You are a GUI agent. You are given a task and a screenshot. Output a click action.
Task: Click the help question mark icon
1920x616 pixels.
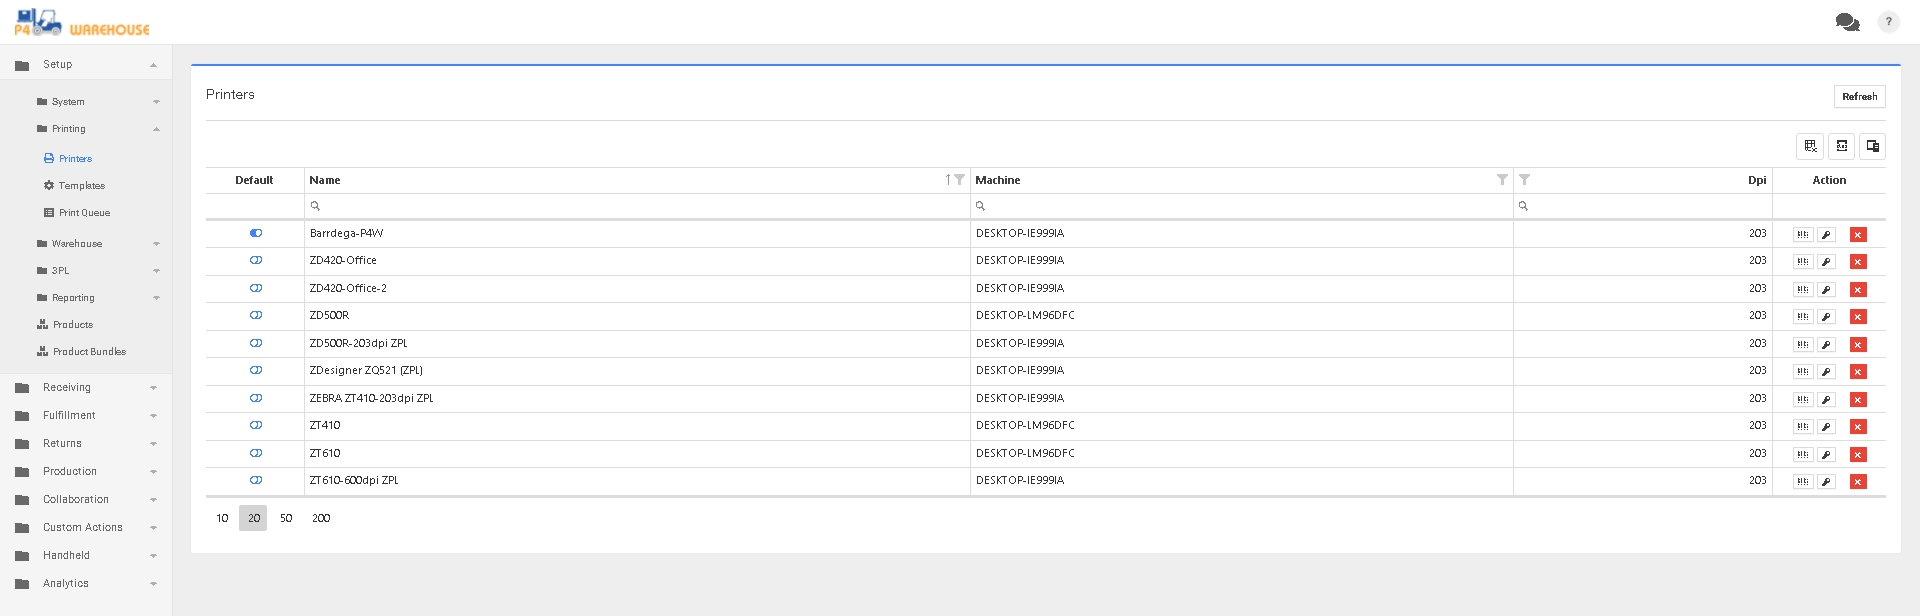[1888, 22]
